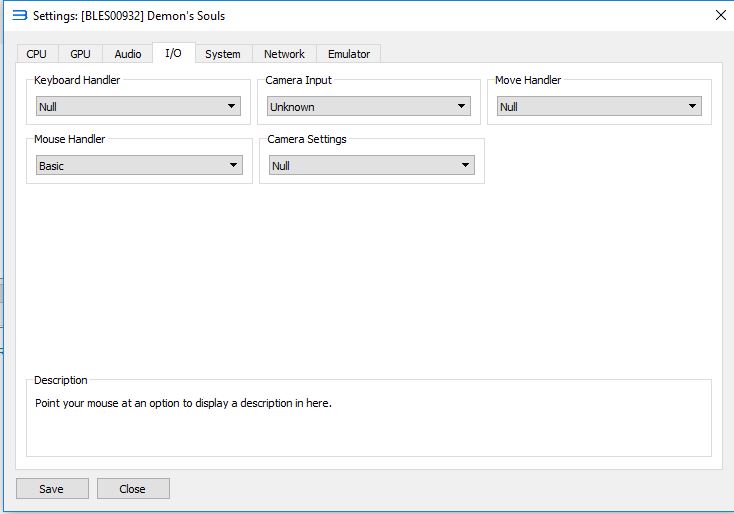
Task: Open the Mouse Handler dropdown showing Basic
Action: coord(138,165)
